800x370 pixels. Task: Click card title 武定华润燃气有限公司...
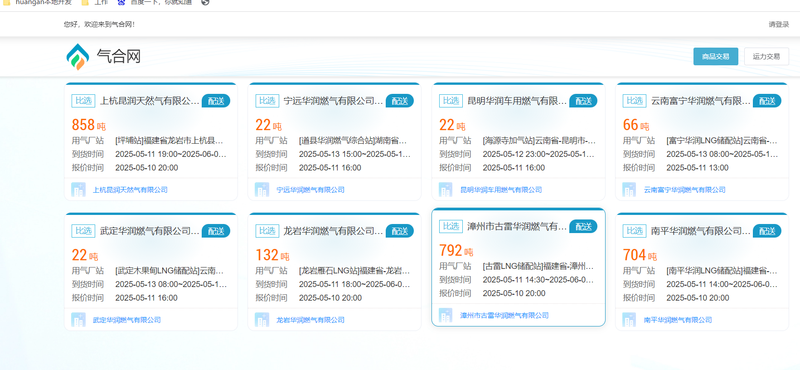(x=149, y=231)
